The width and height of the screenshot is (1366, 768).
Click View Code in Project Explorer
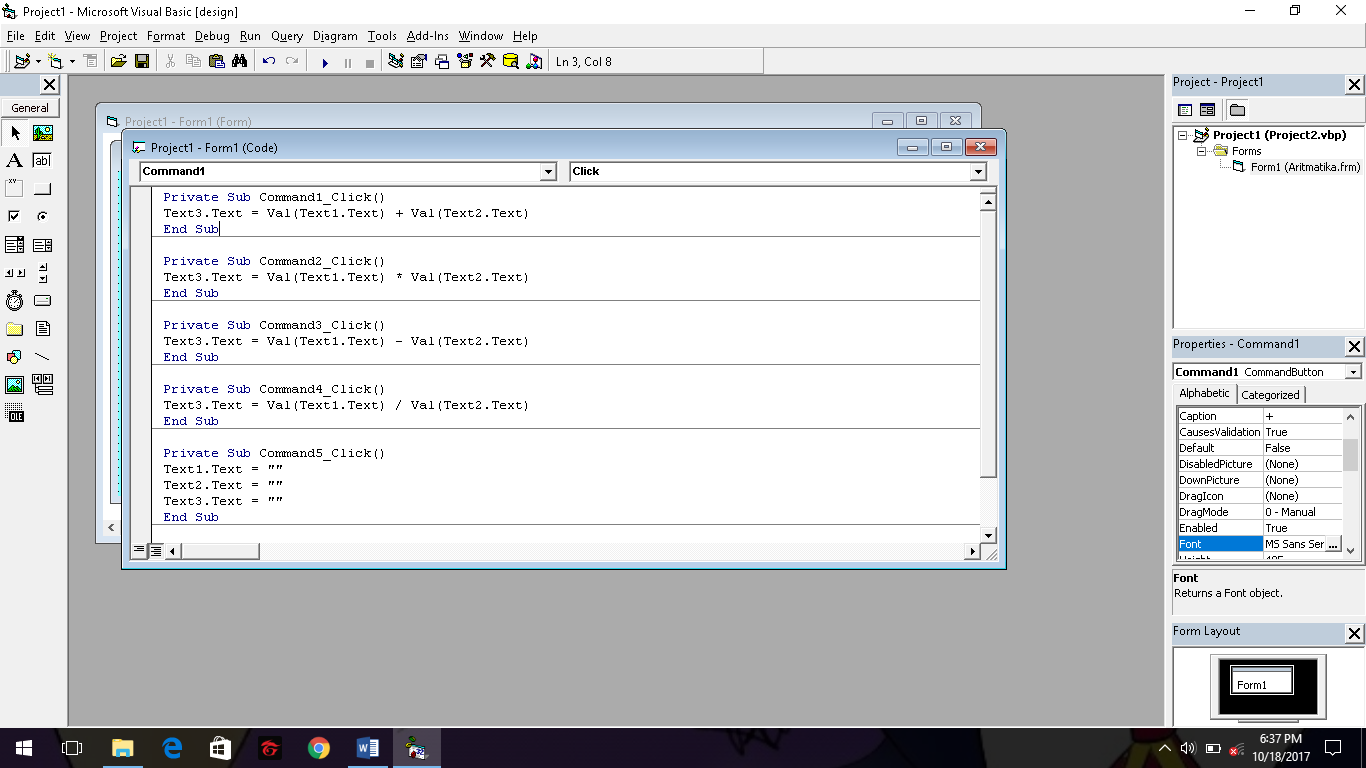pyautogui.click(x=1184, y=109)
